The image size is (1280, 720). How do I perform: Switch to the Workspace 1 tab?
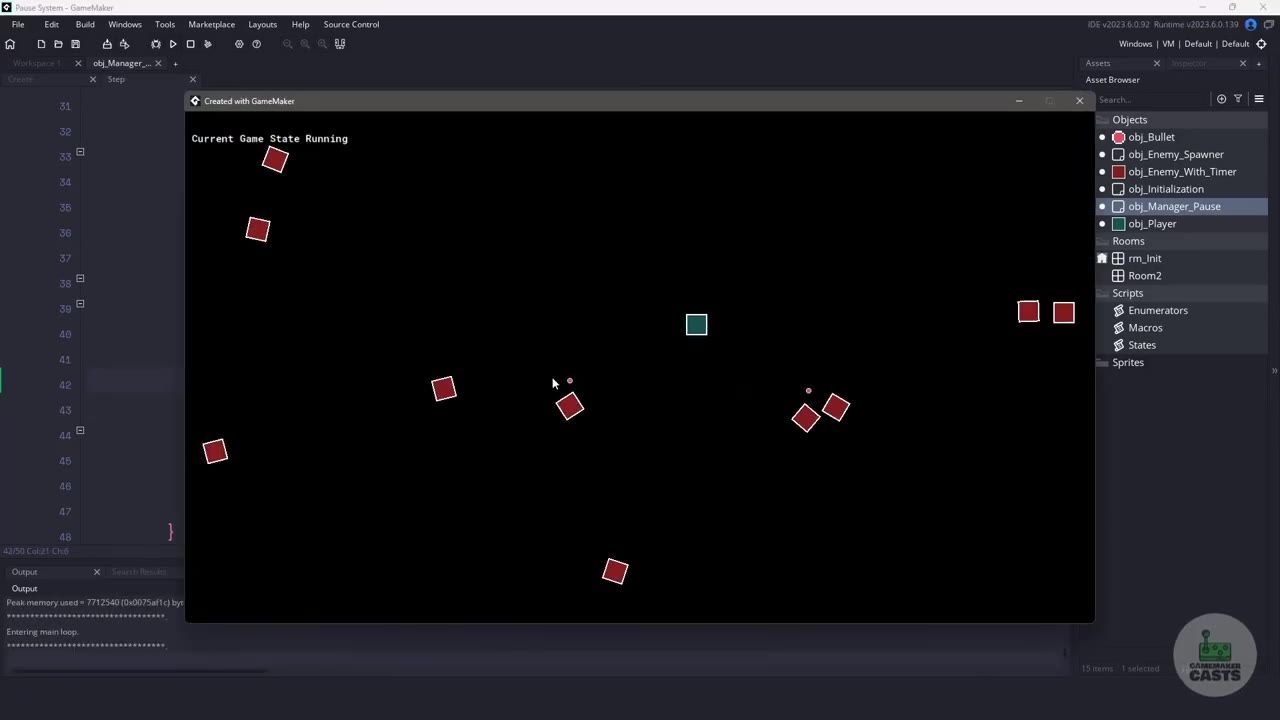click(x=36, y=63)
